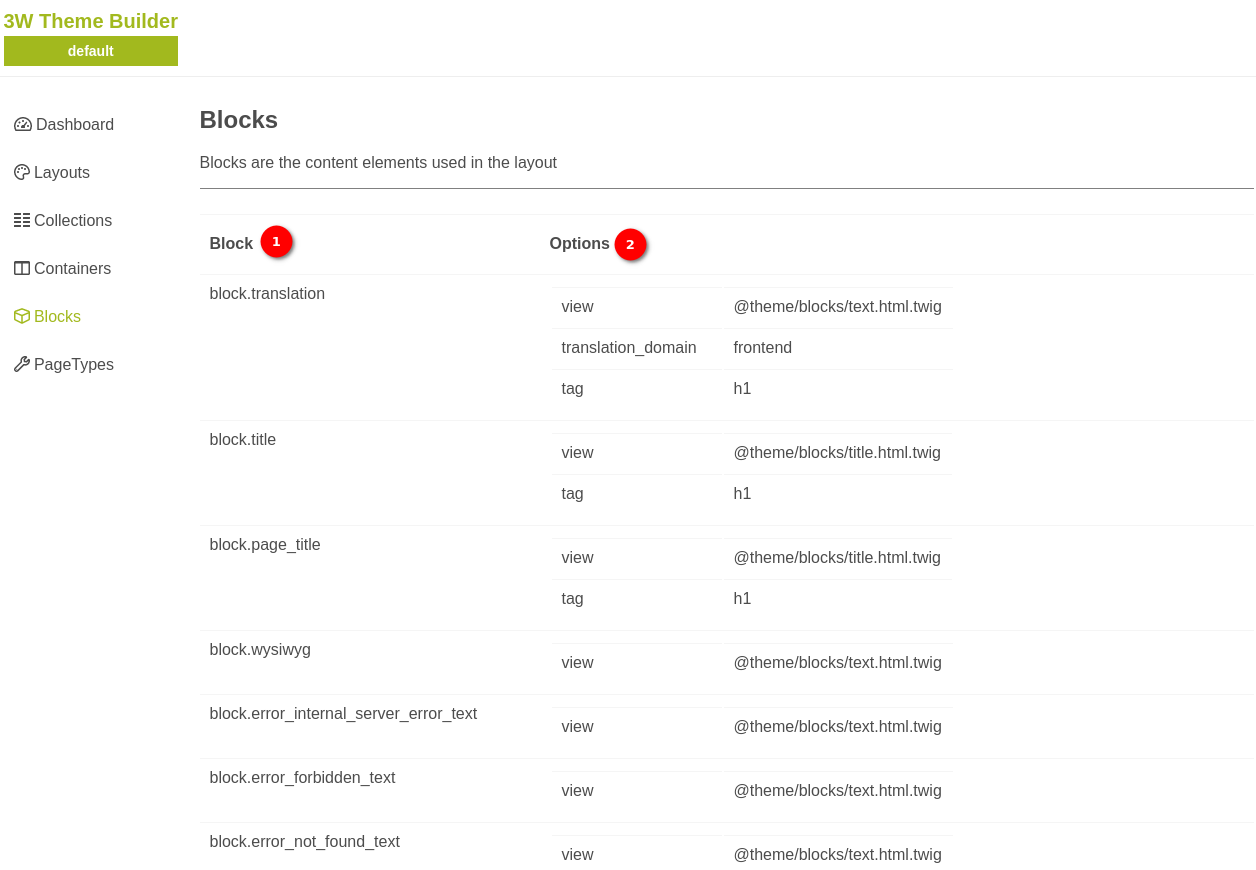
Task: Go to the Layouts section
Action: 62,173
